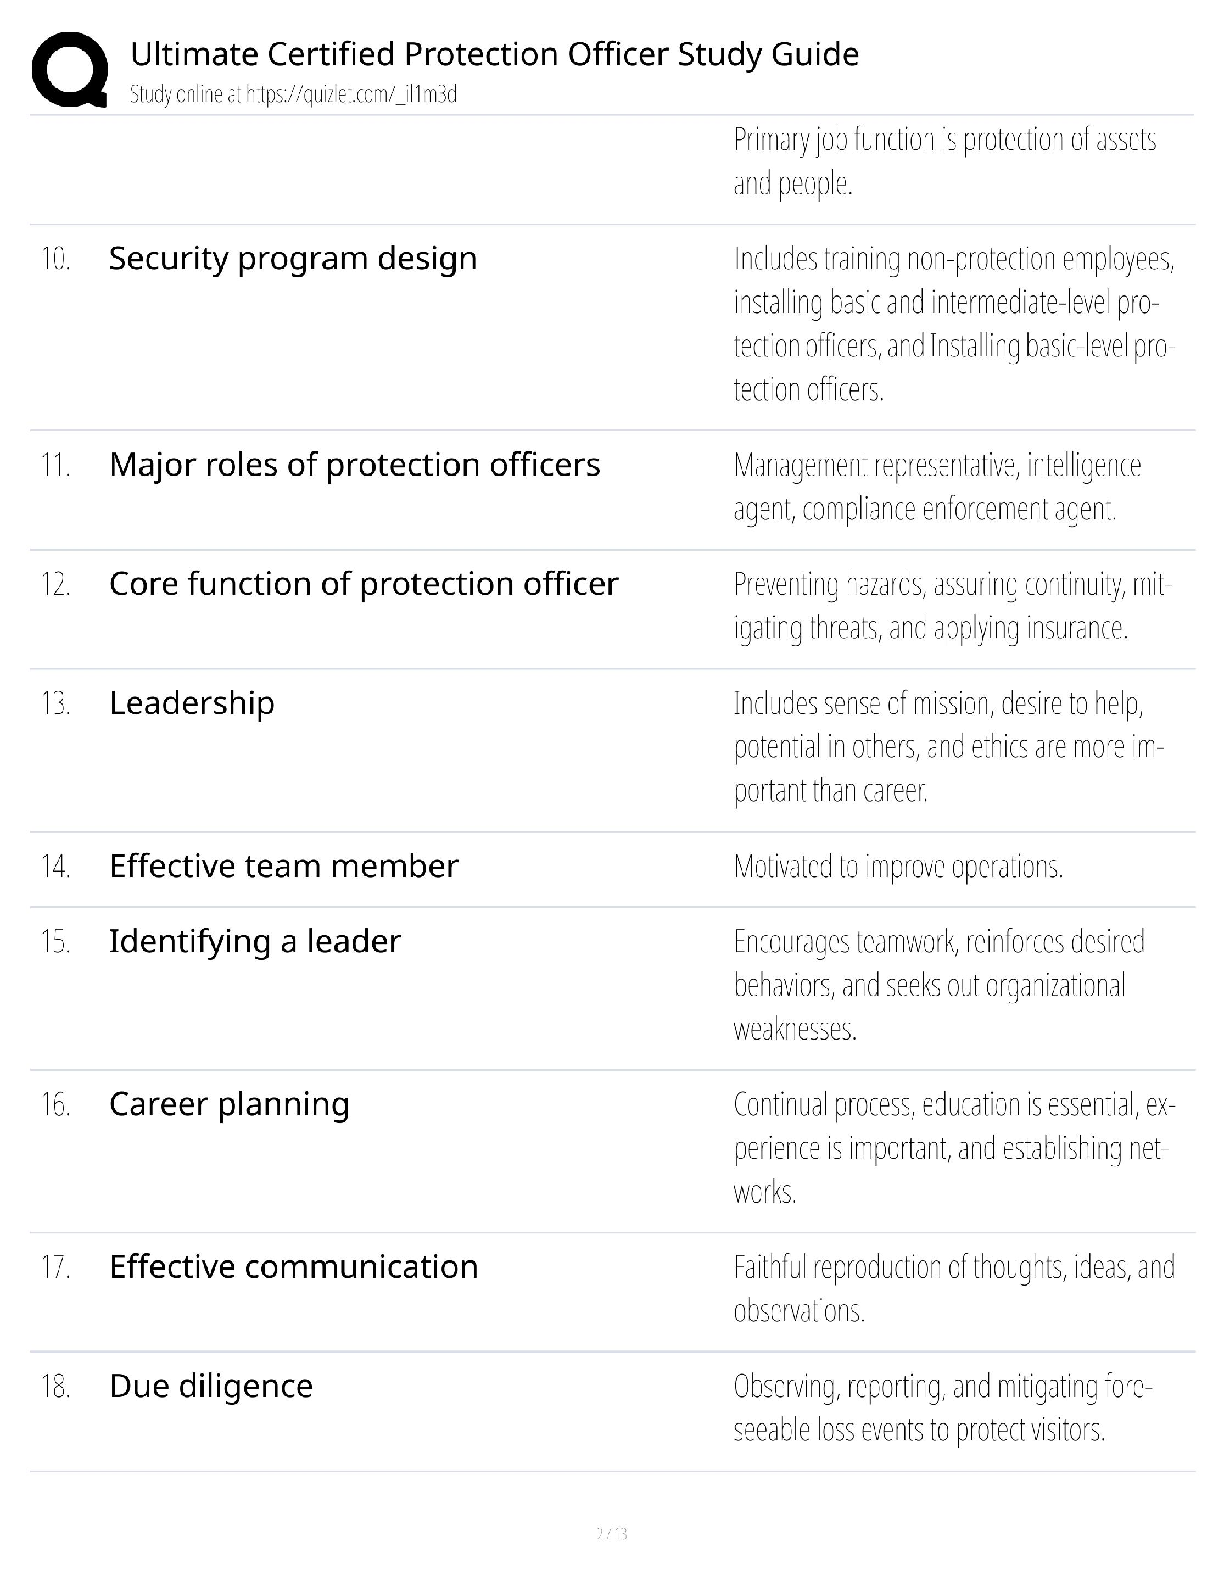Click row number 10 label
The height and width of the screenshot is (1584, 1224).
[55, 260]
